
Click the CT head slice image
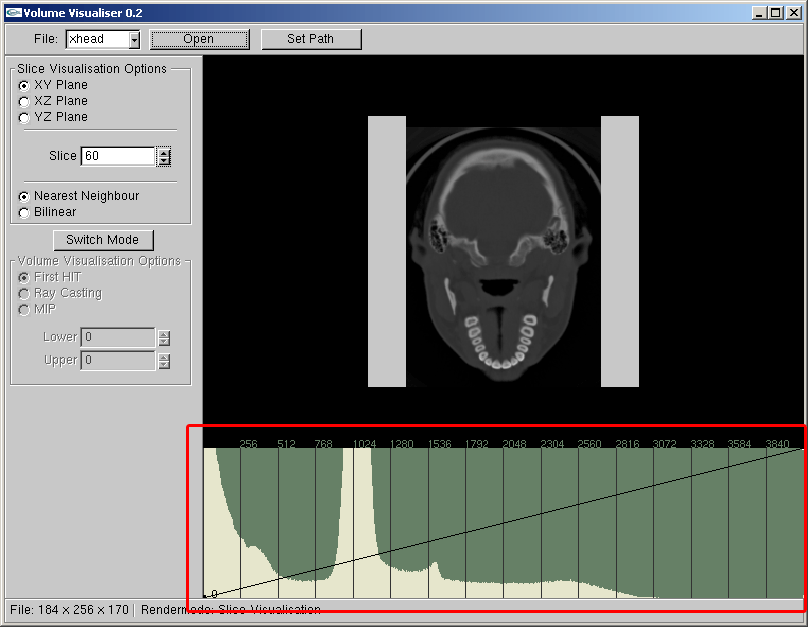503,251
